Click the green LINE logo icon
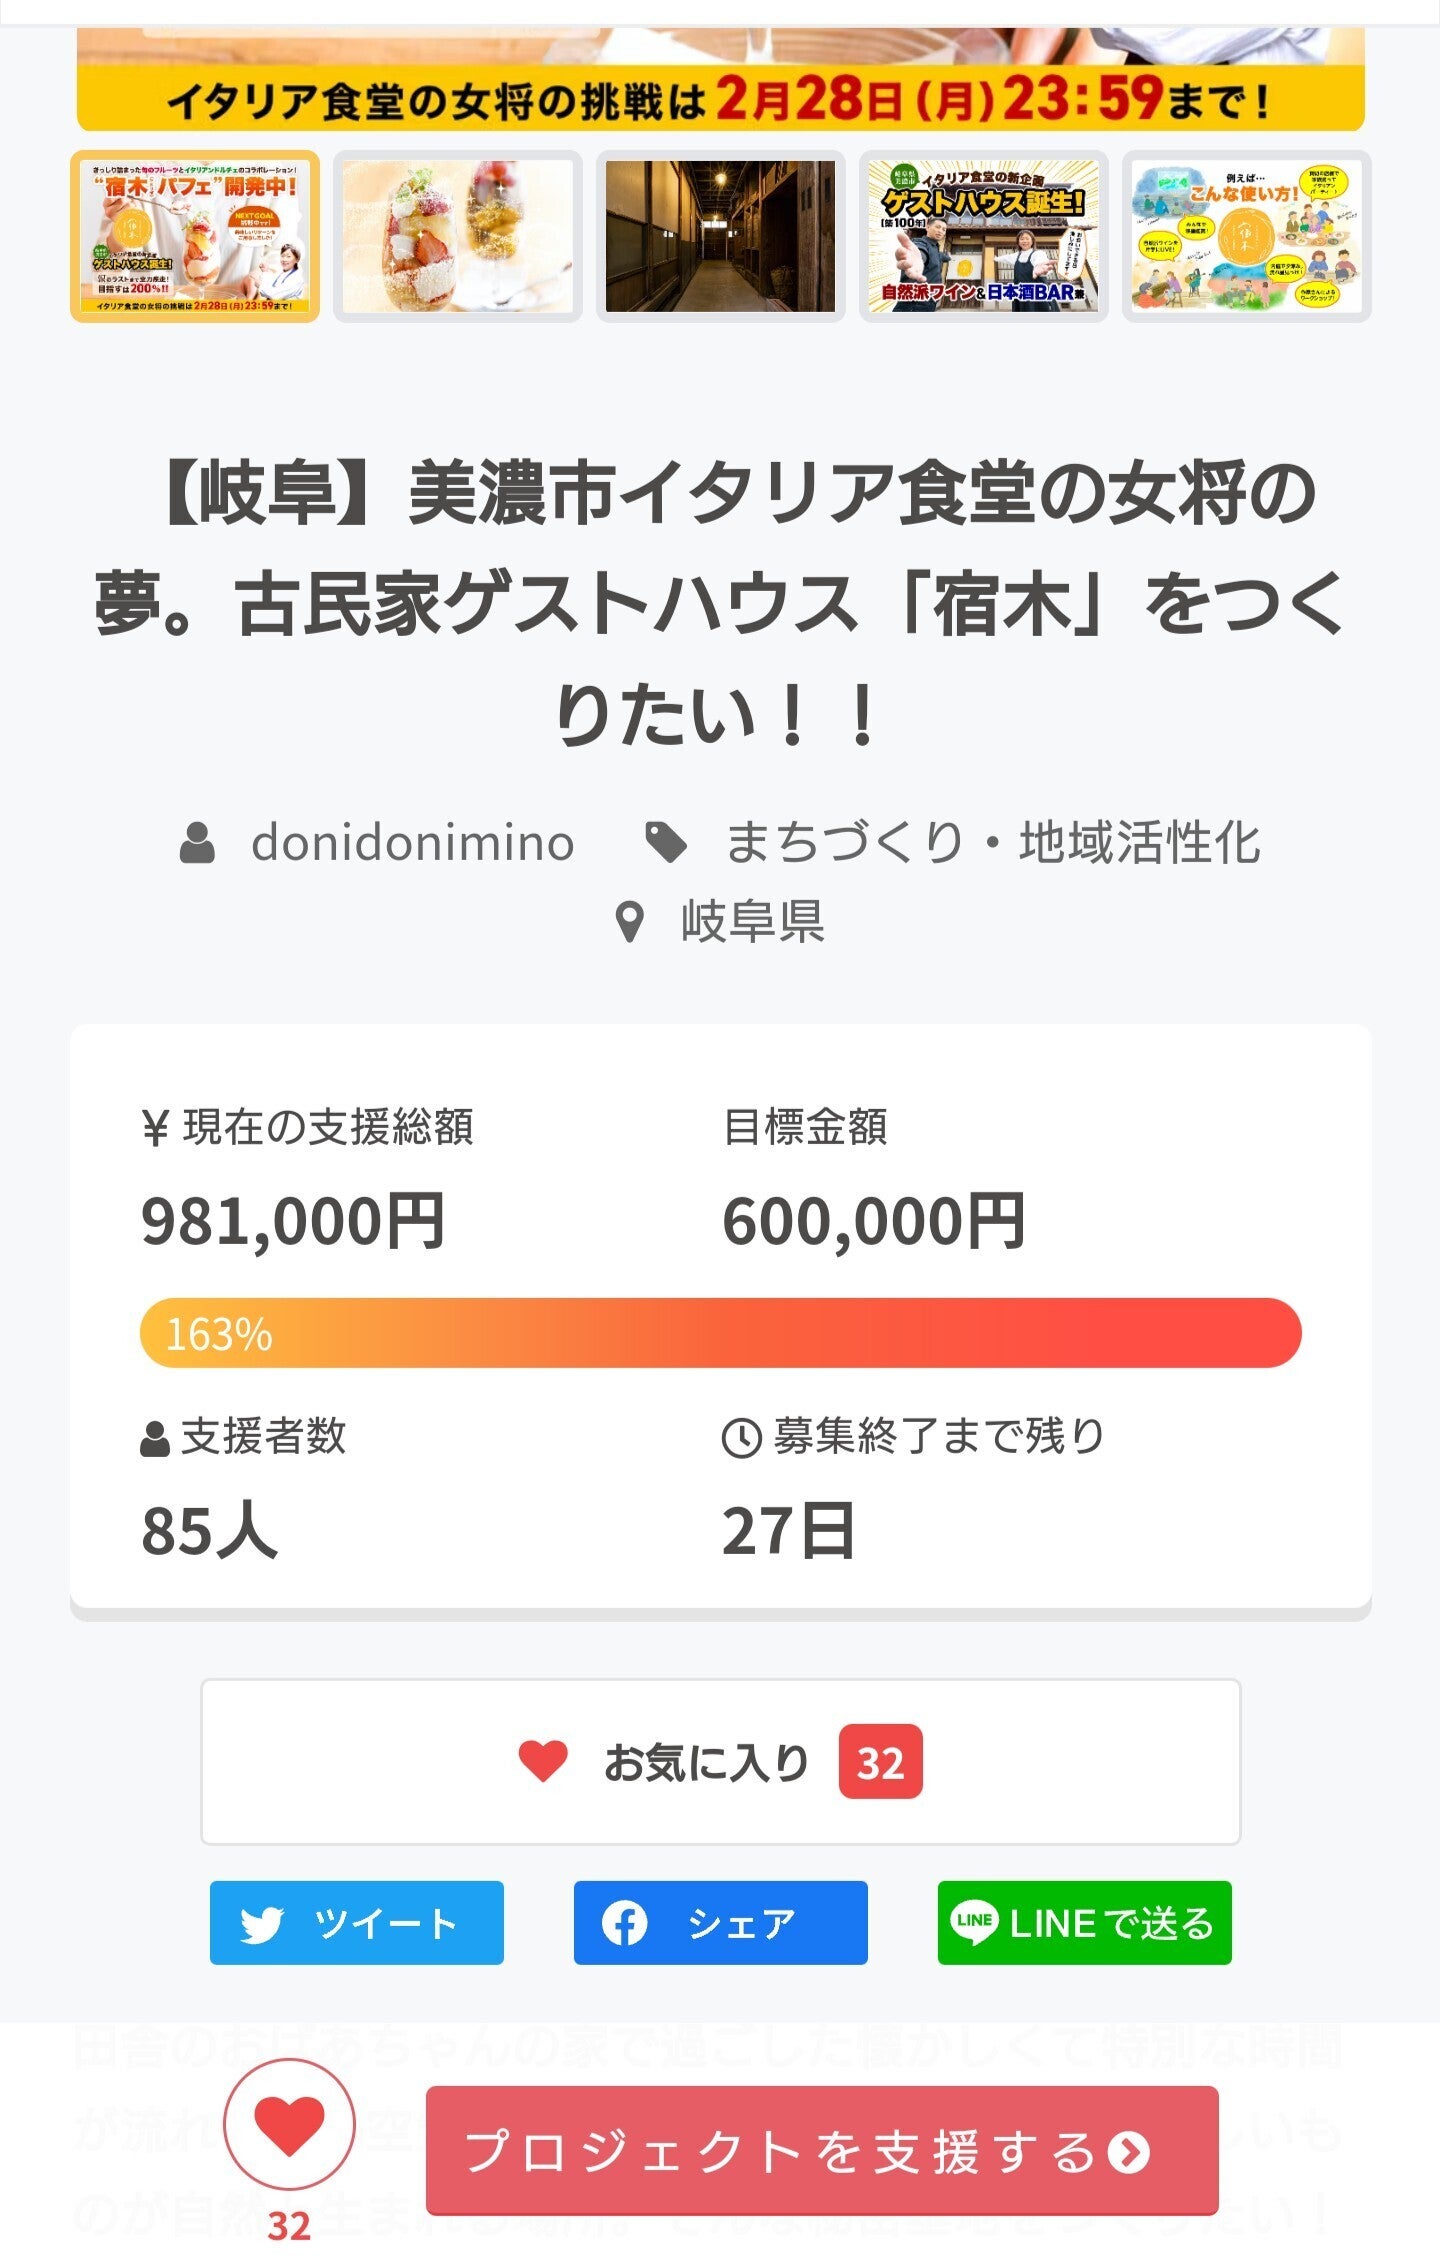1440x2264 pixels. (973, 1922)
